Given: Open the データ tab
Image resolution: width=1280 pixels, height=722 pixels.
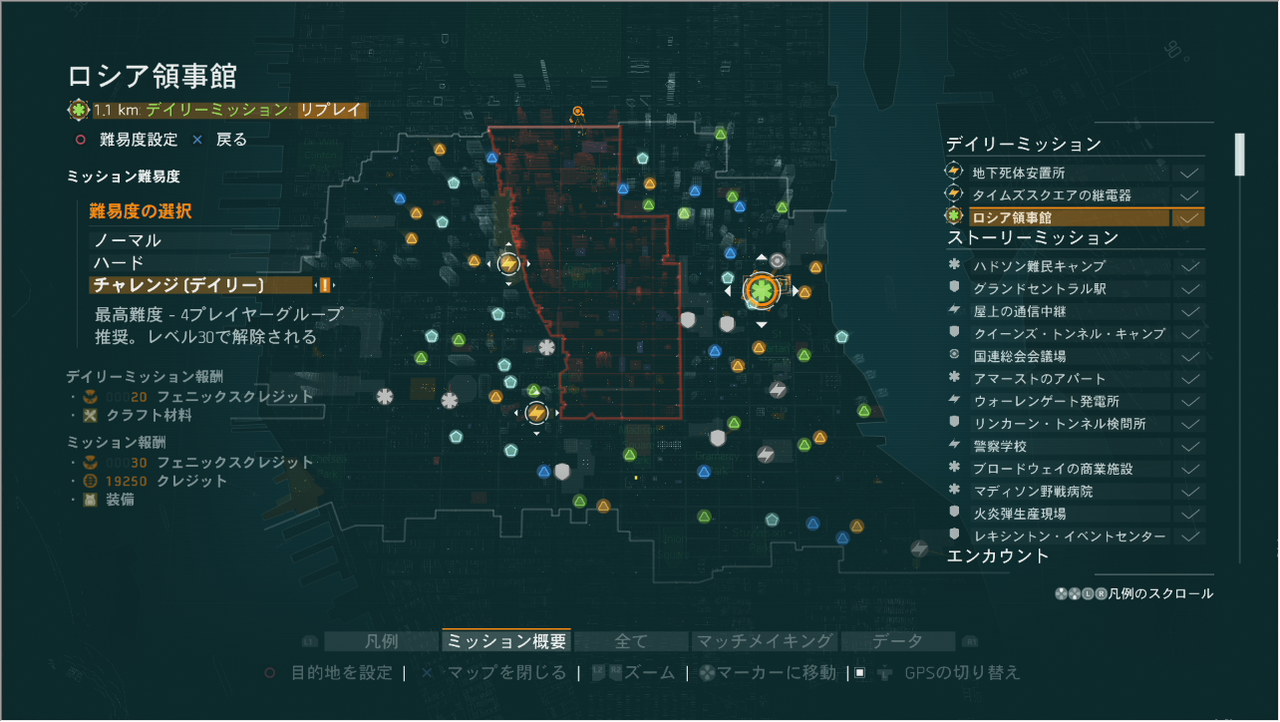Looking at the screenshot, I should (897, 642).
